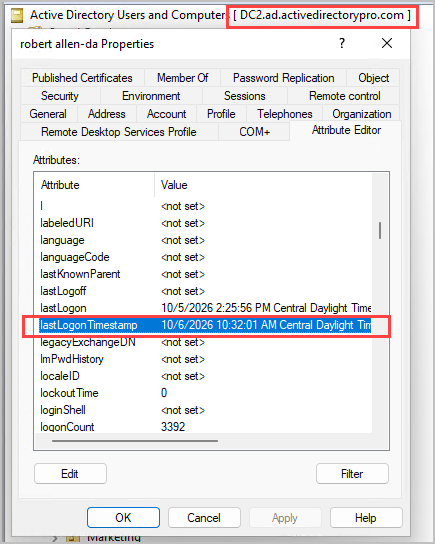This screenshot has height=544, width=435.
Task: Switch to the General tab
Action: (48, 114)
